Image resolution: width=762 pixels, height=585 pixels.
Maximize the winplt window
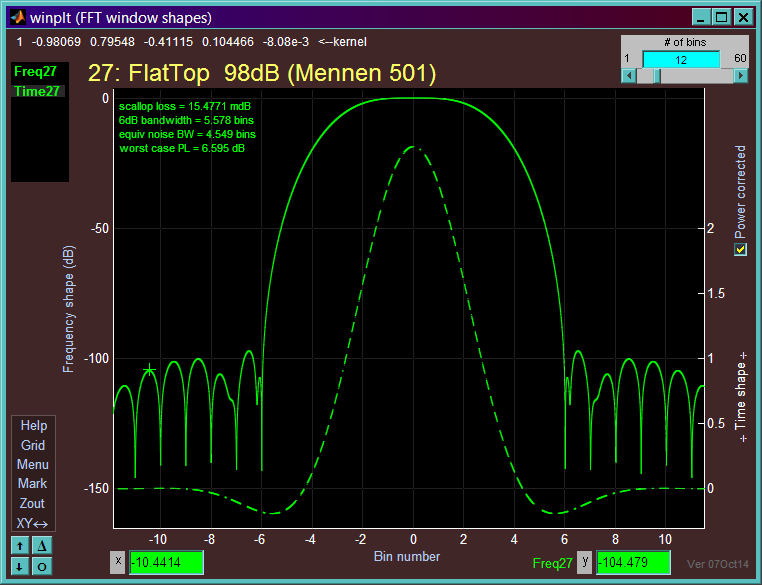click(x=722, y=17)
